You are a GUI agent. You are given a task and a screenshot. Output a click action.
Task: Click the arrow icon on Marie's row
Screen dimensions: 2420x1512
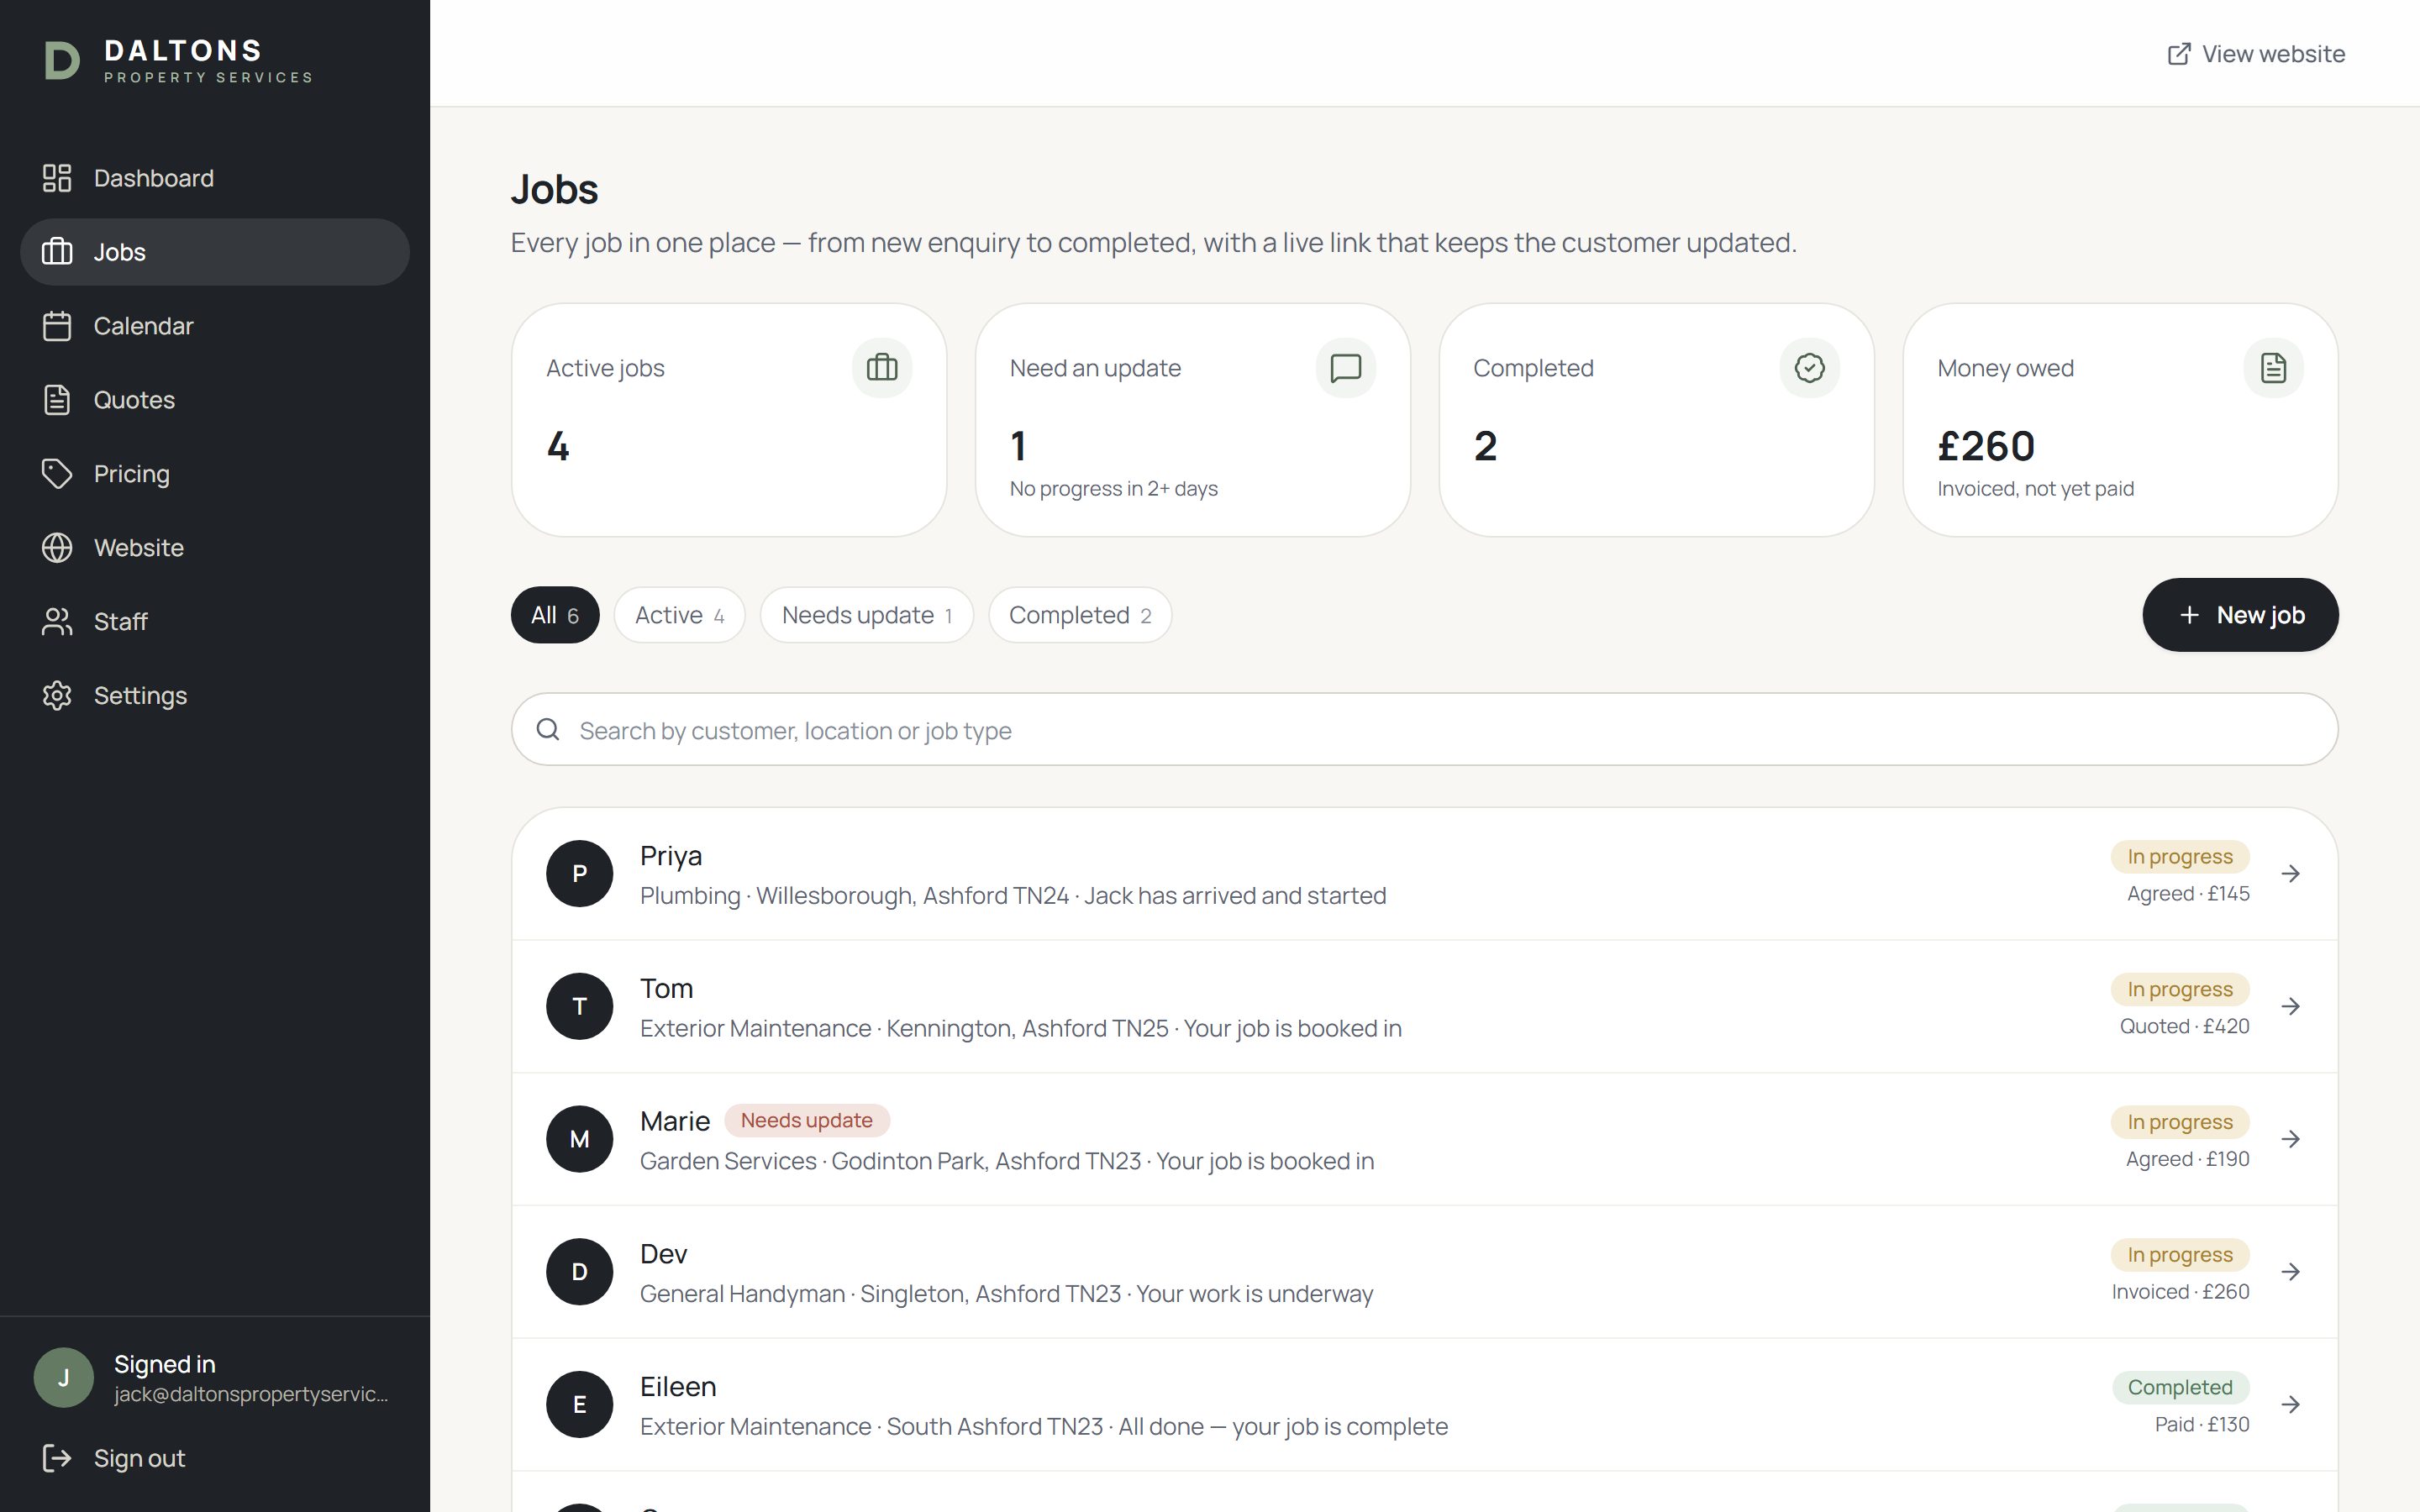point(2290,1139)
